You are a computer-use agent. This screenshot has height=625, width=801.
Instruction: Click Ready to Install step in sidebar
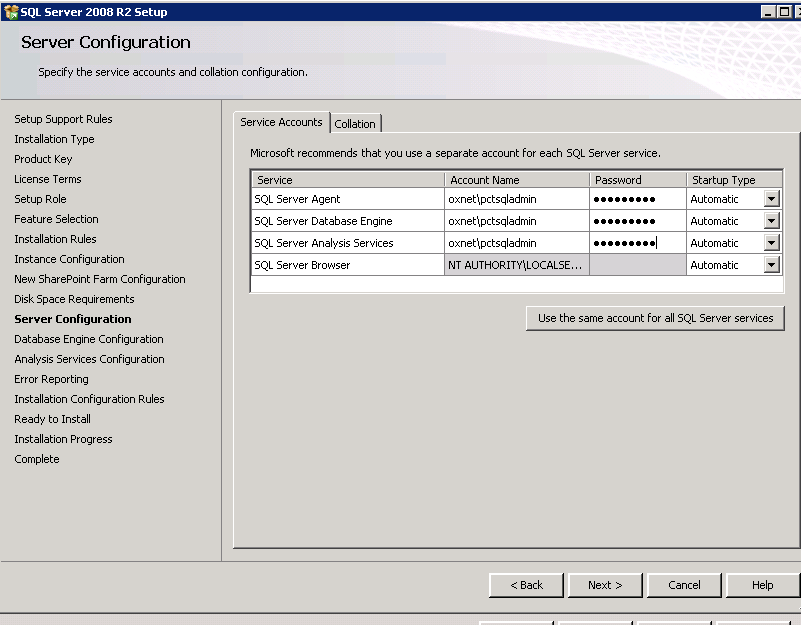tap(52, 419)
